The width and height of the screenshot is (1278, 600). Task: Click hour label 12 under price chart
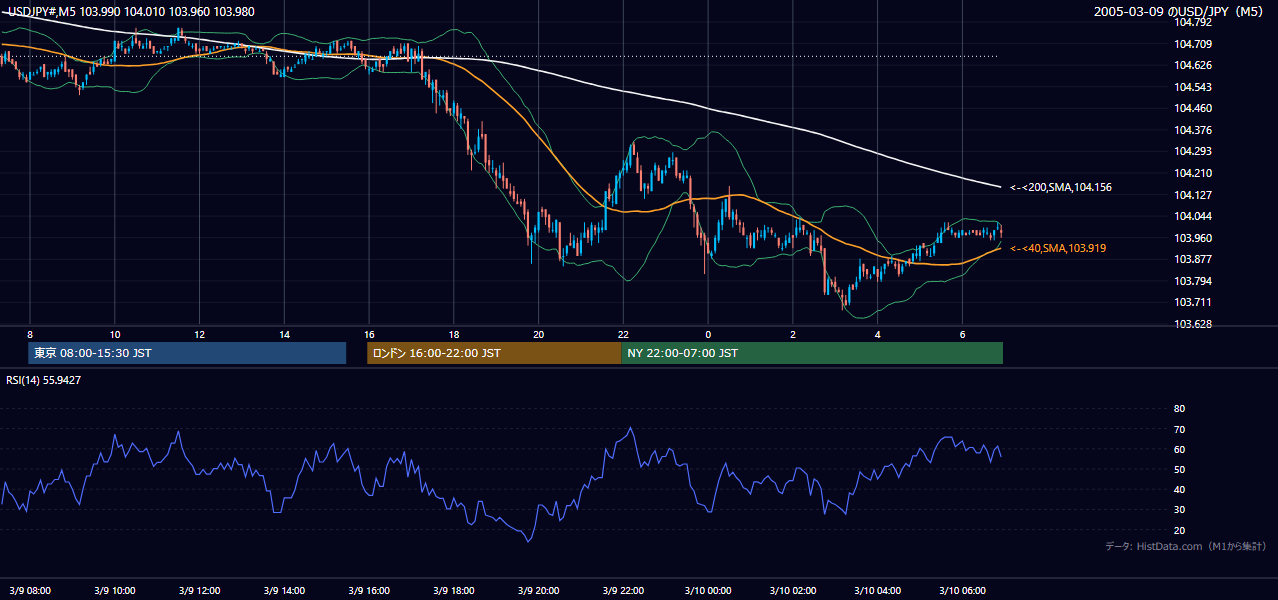(200, 334)
